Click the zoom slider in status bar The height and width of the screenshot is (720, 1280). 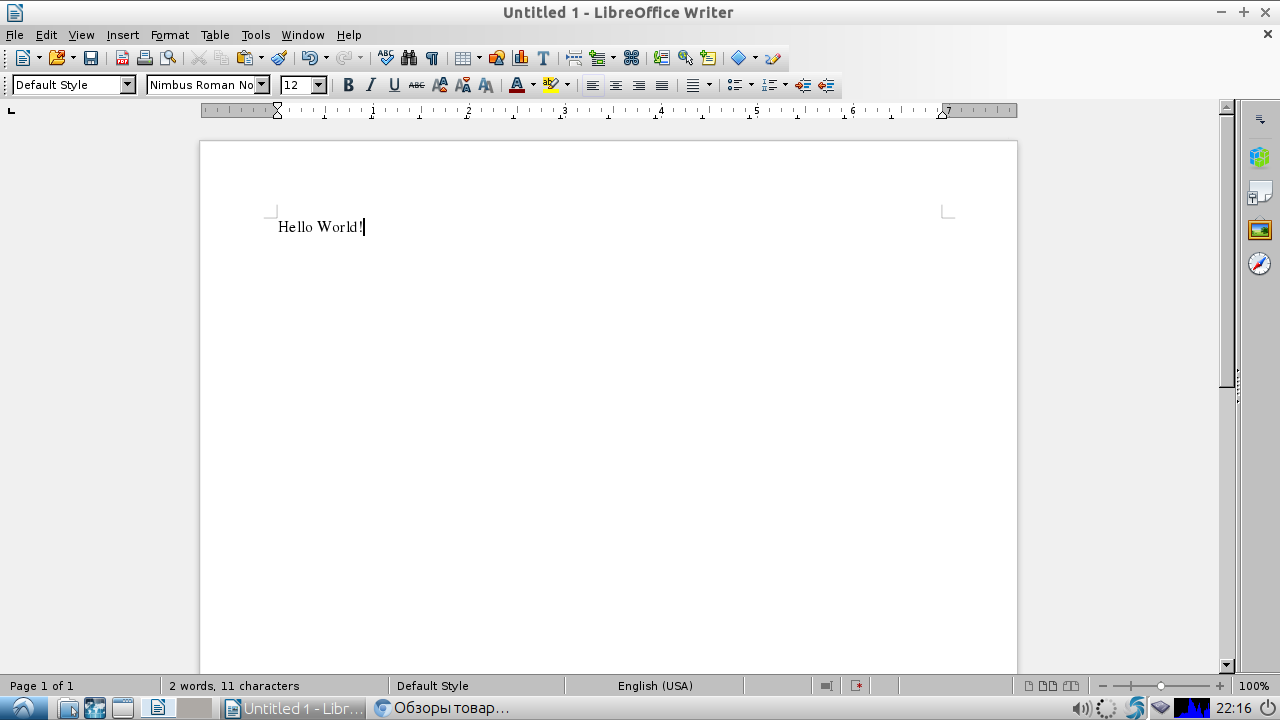1161,686
